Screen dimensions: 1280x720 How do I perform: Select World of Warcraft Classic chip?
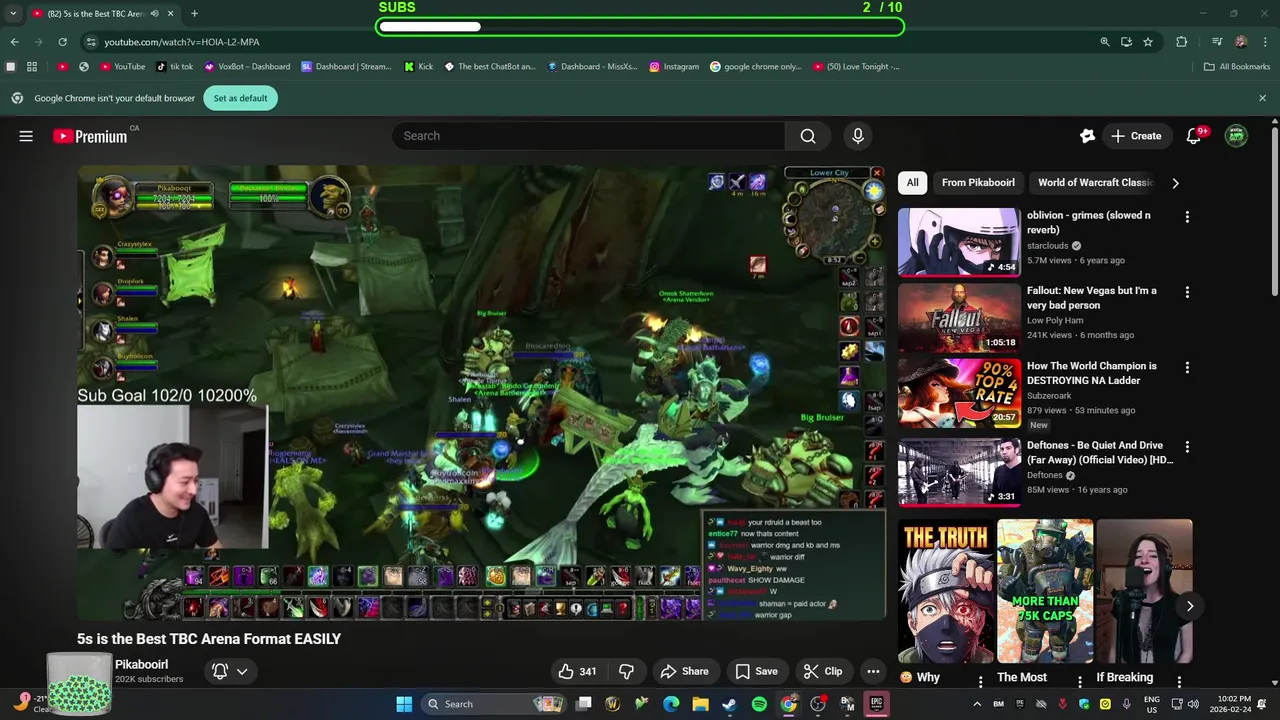coord(1095,183)
